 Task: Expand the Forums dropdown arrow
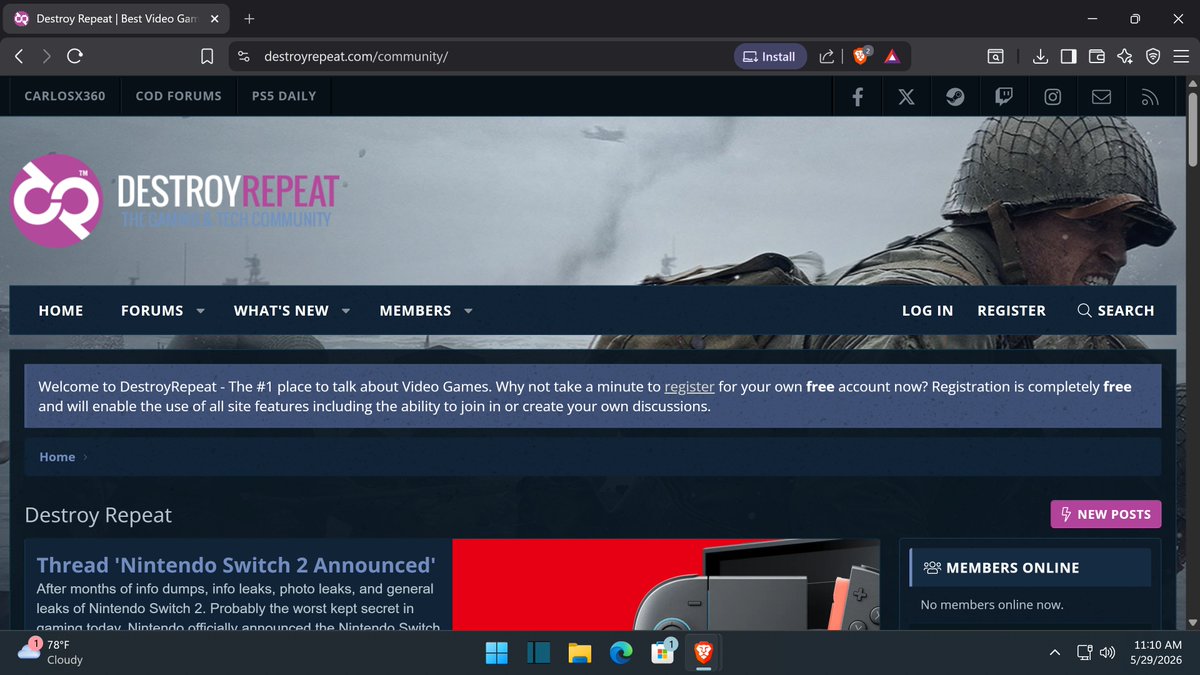pyautogui.click(x=201, y=311)
